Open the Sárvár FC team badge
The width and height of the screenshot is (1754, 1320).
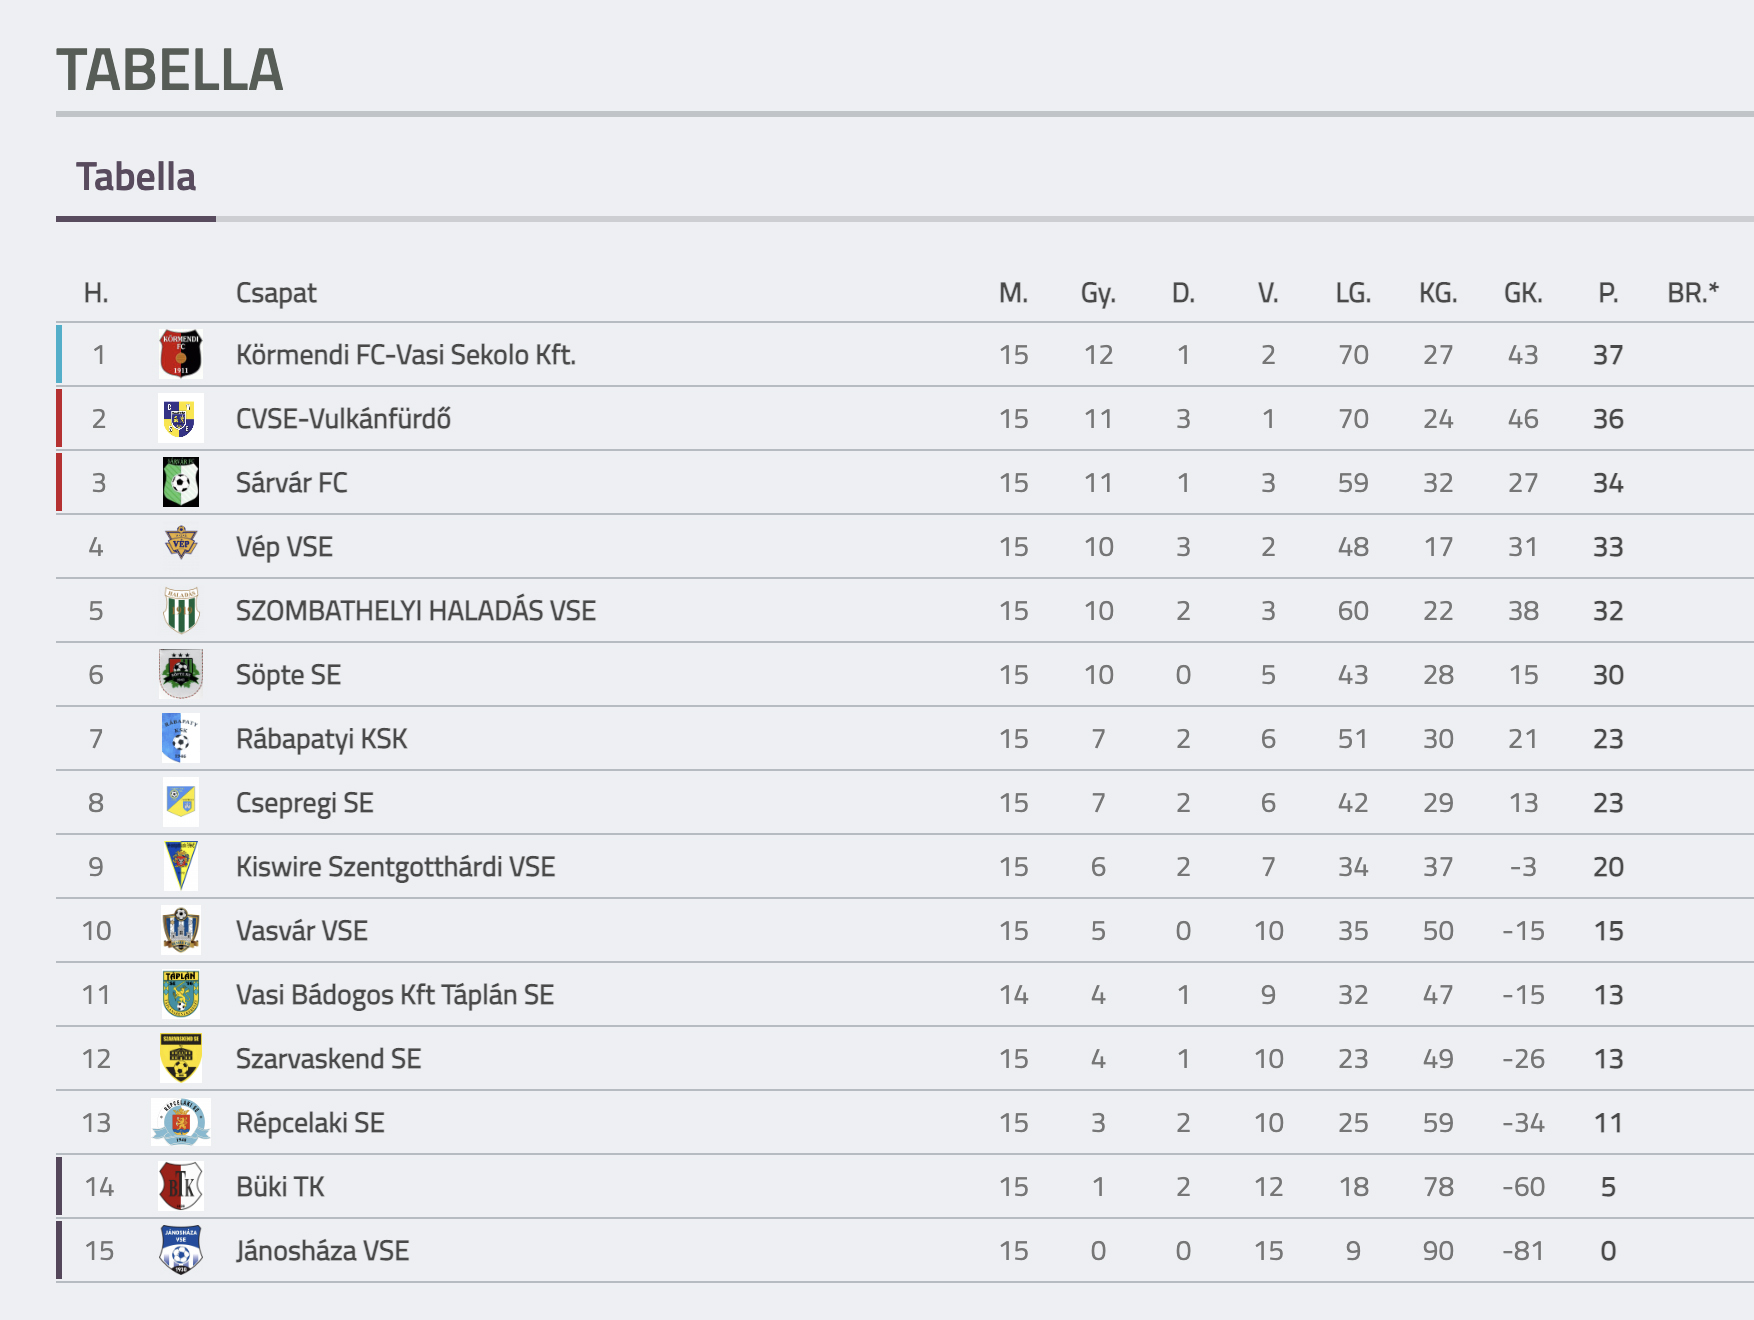point(181,482)
